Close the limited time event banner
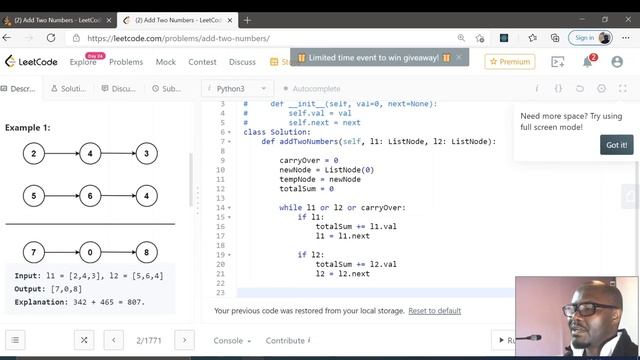Screen dimensions: 640x360 (x=459, y=57)
